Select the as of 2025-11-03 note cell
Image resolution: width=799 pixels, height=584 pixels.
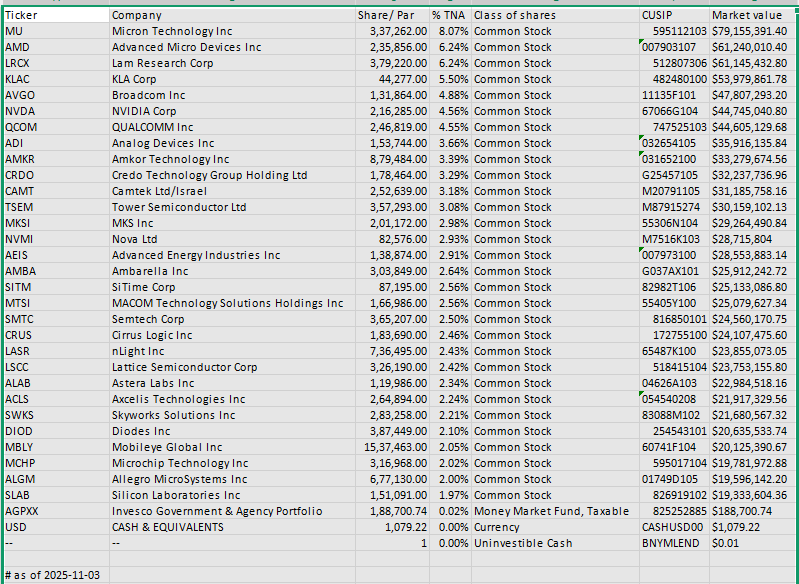pos(55,575)
